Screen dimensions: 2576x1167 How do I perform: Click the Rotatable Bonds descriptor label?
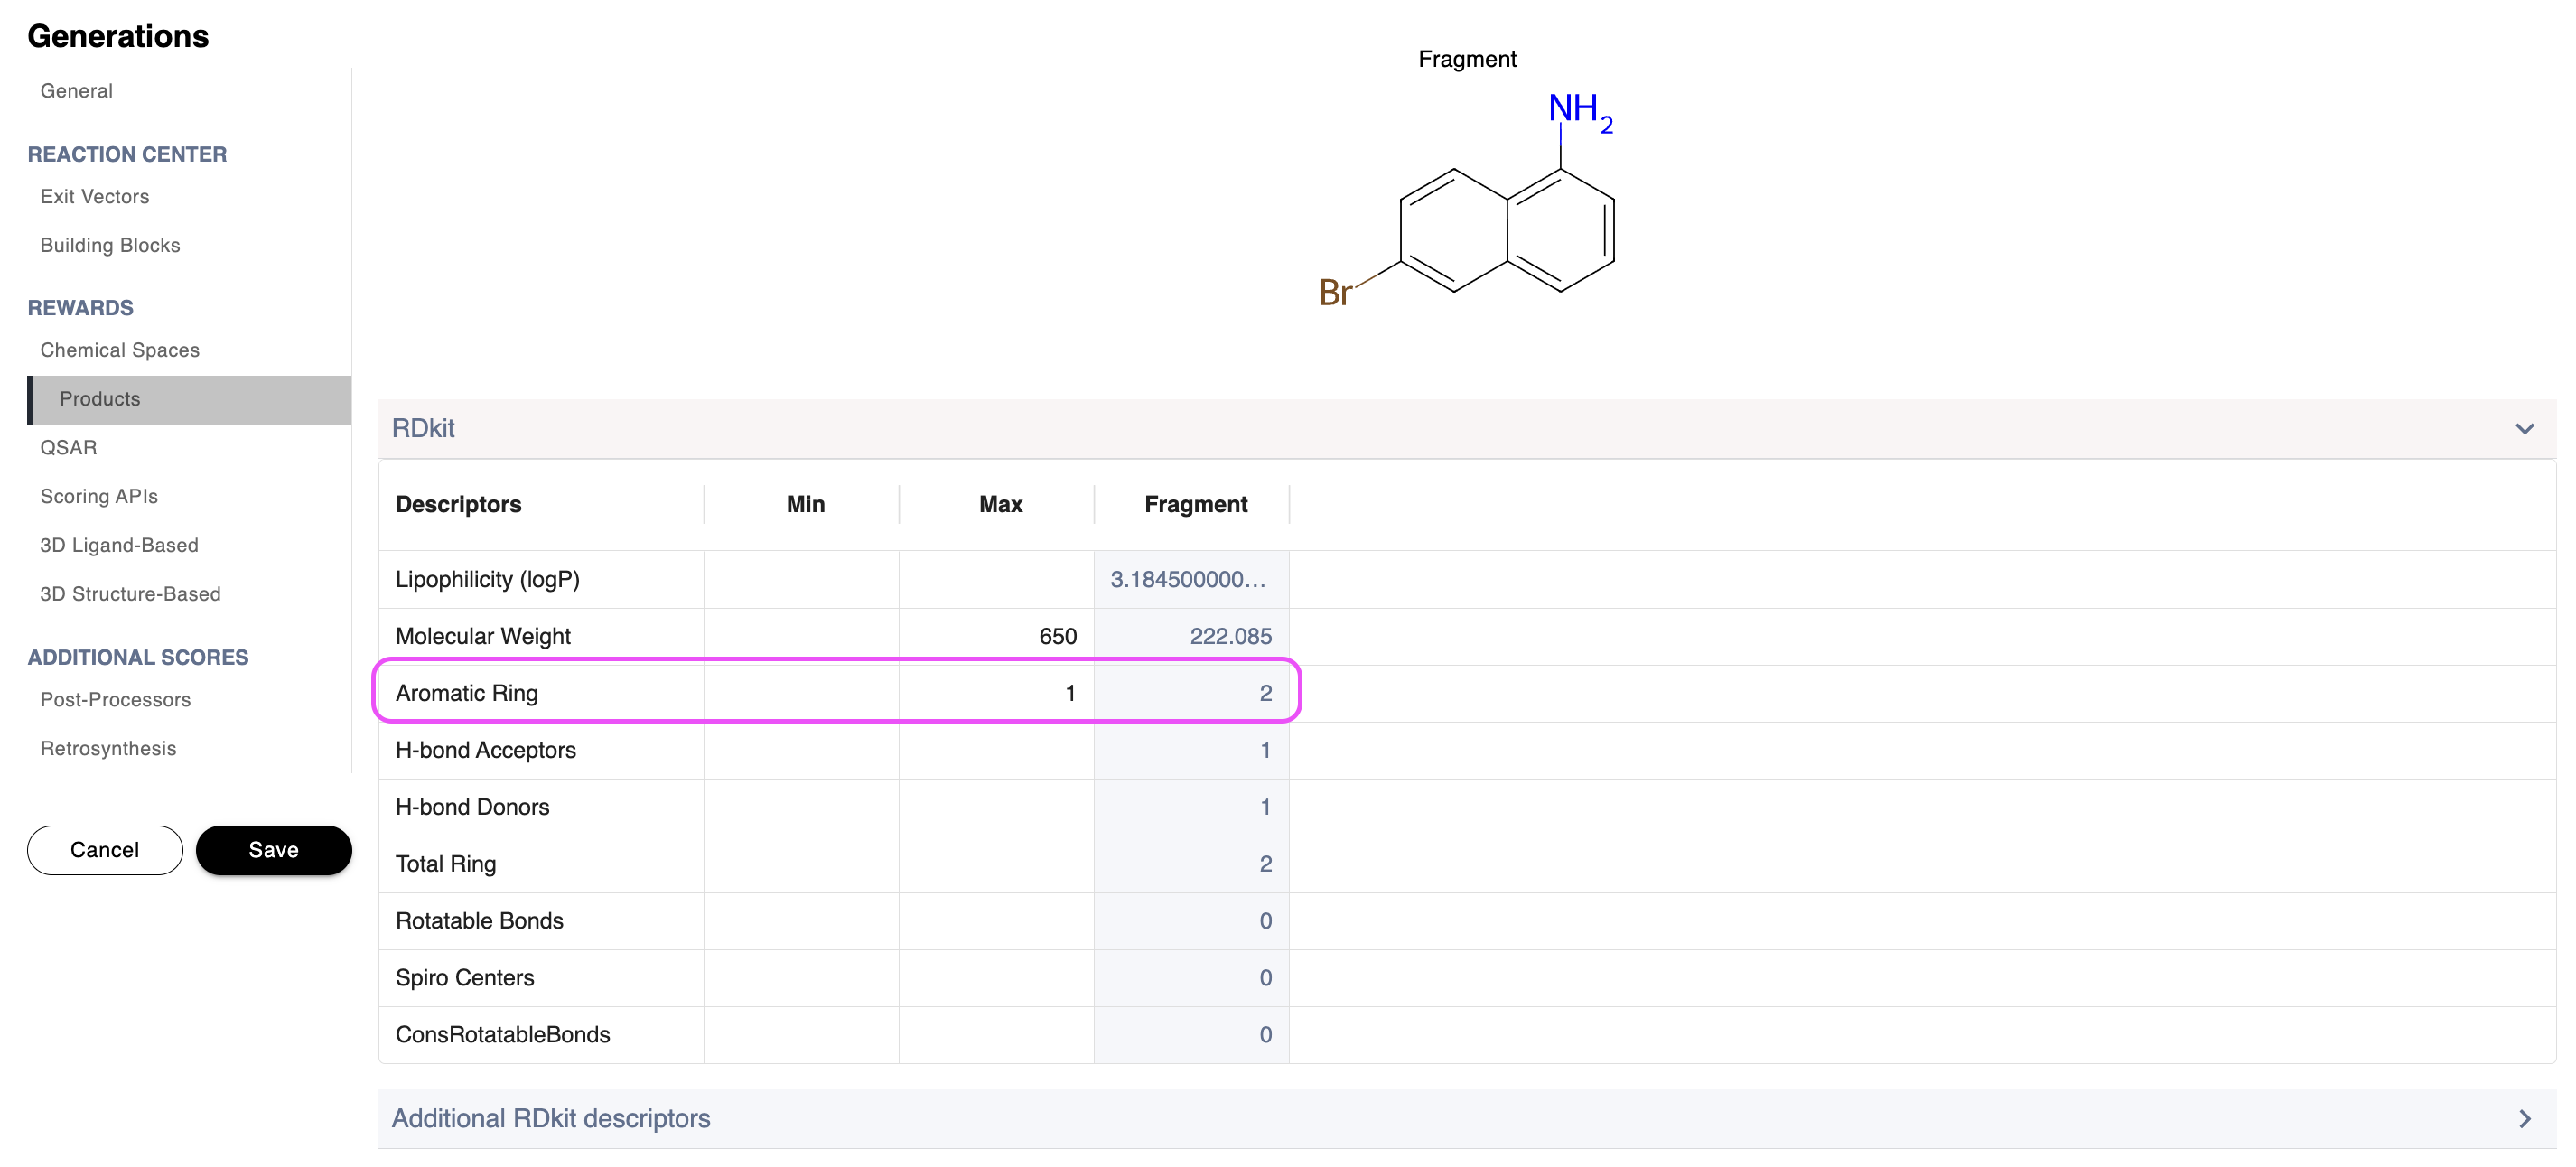click(480, 922)
